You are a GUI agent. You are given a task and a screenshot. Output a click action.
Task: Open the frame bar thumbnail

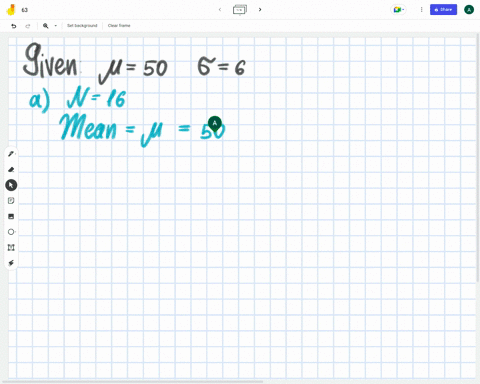240,10
